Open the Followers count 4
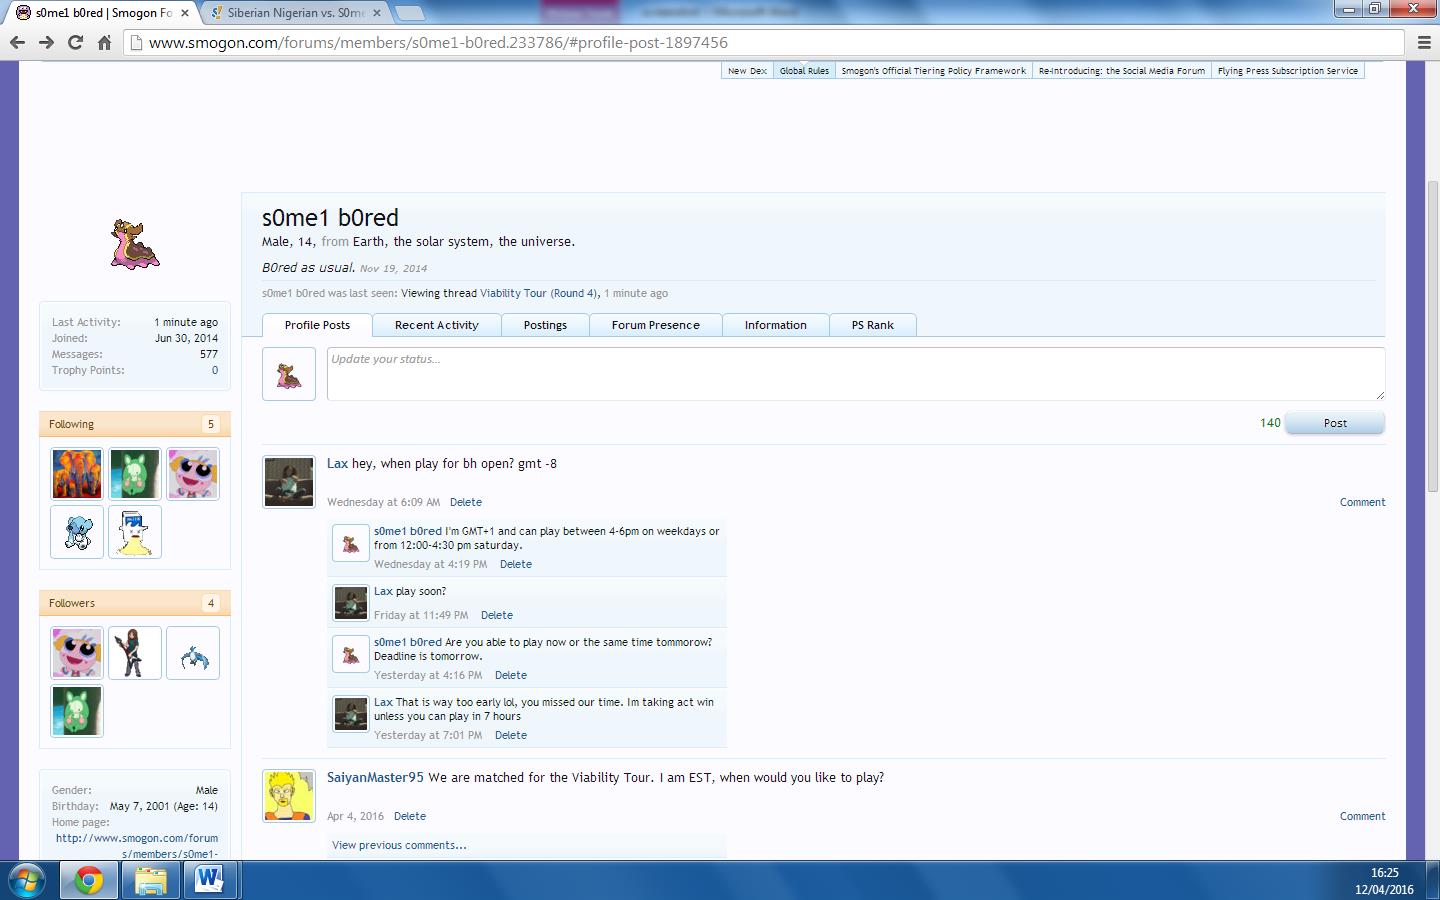The image size is (1440, 900). tap(211, 603)
